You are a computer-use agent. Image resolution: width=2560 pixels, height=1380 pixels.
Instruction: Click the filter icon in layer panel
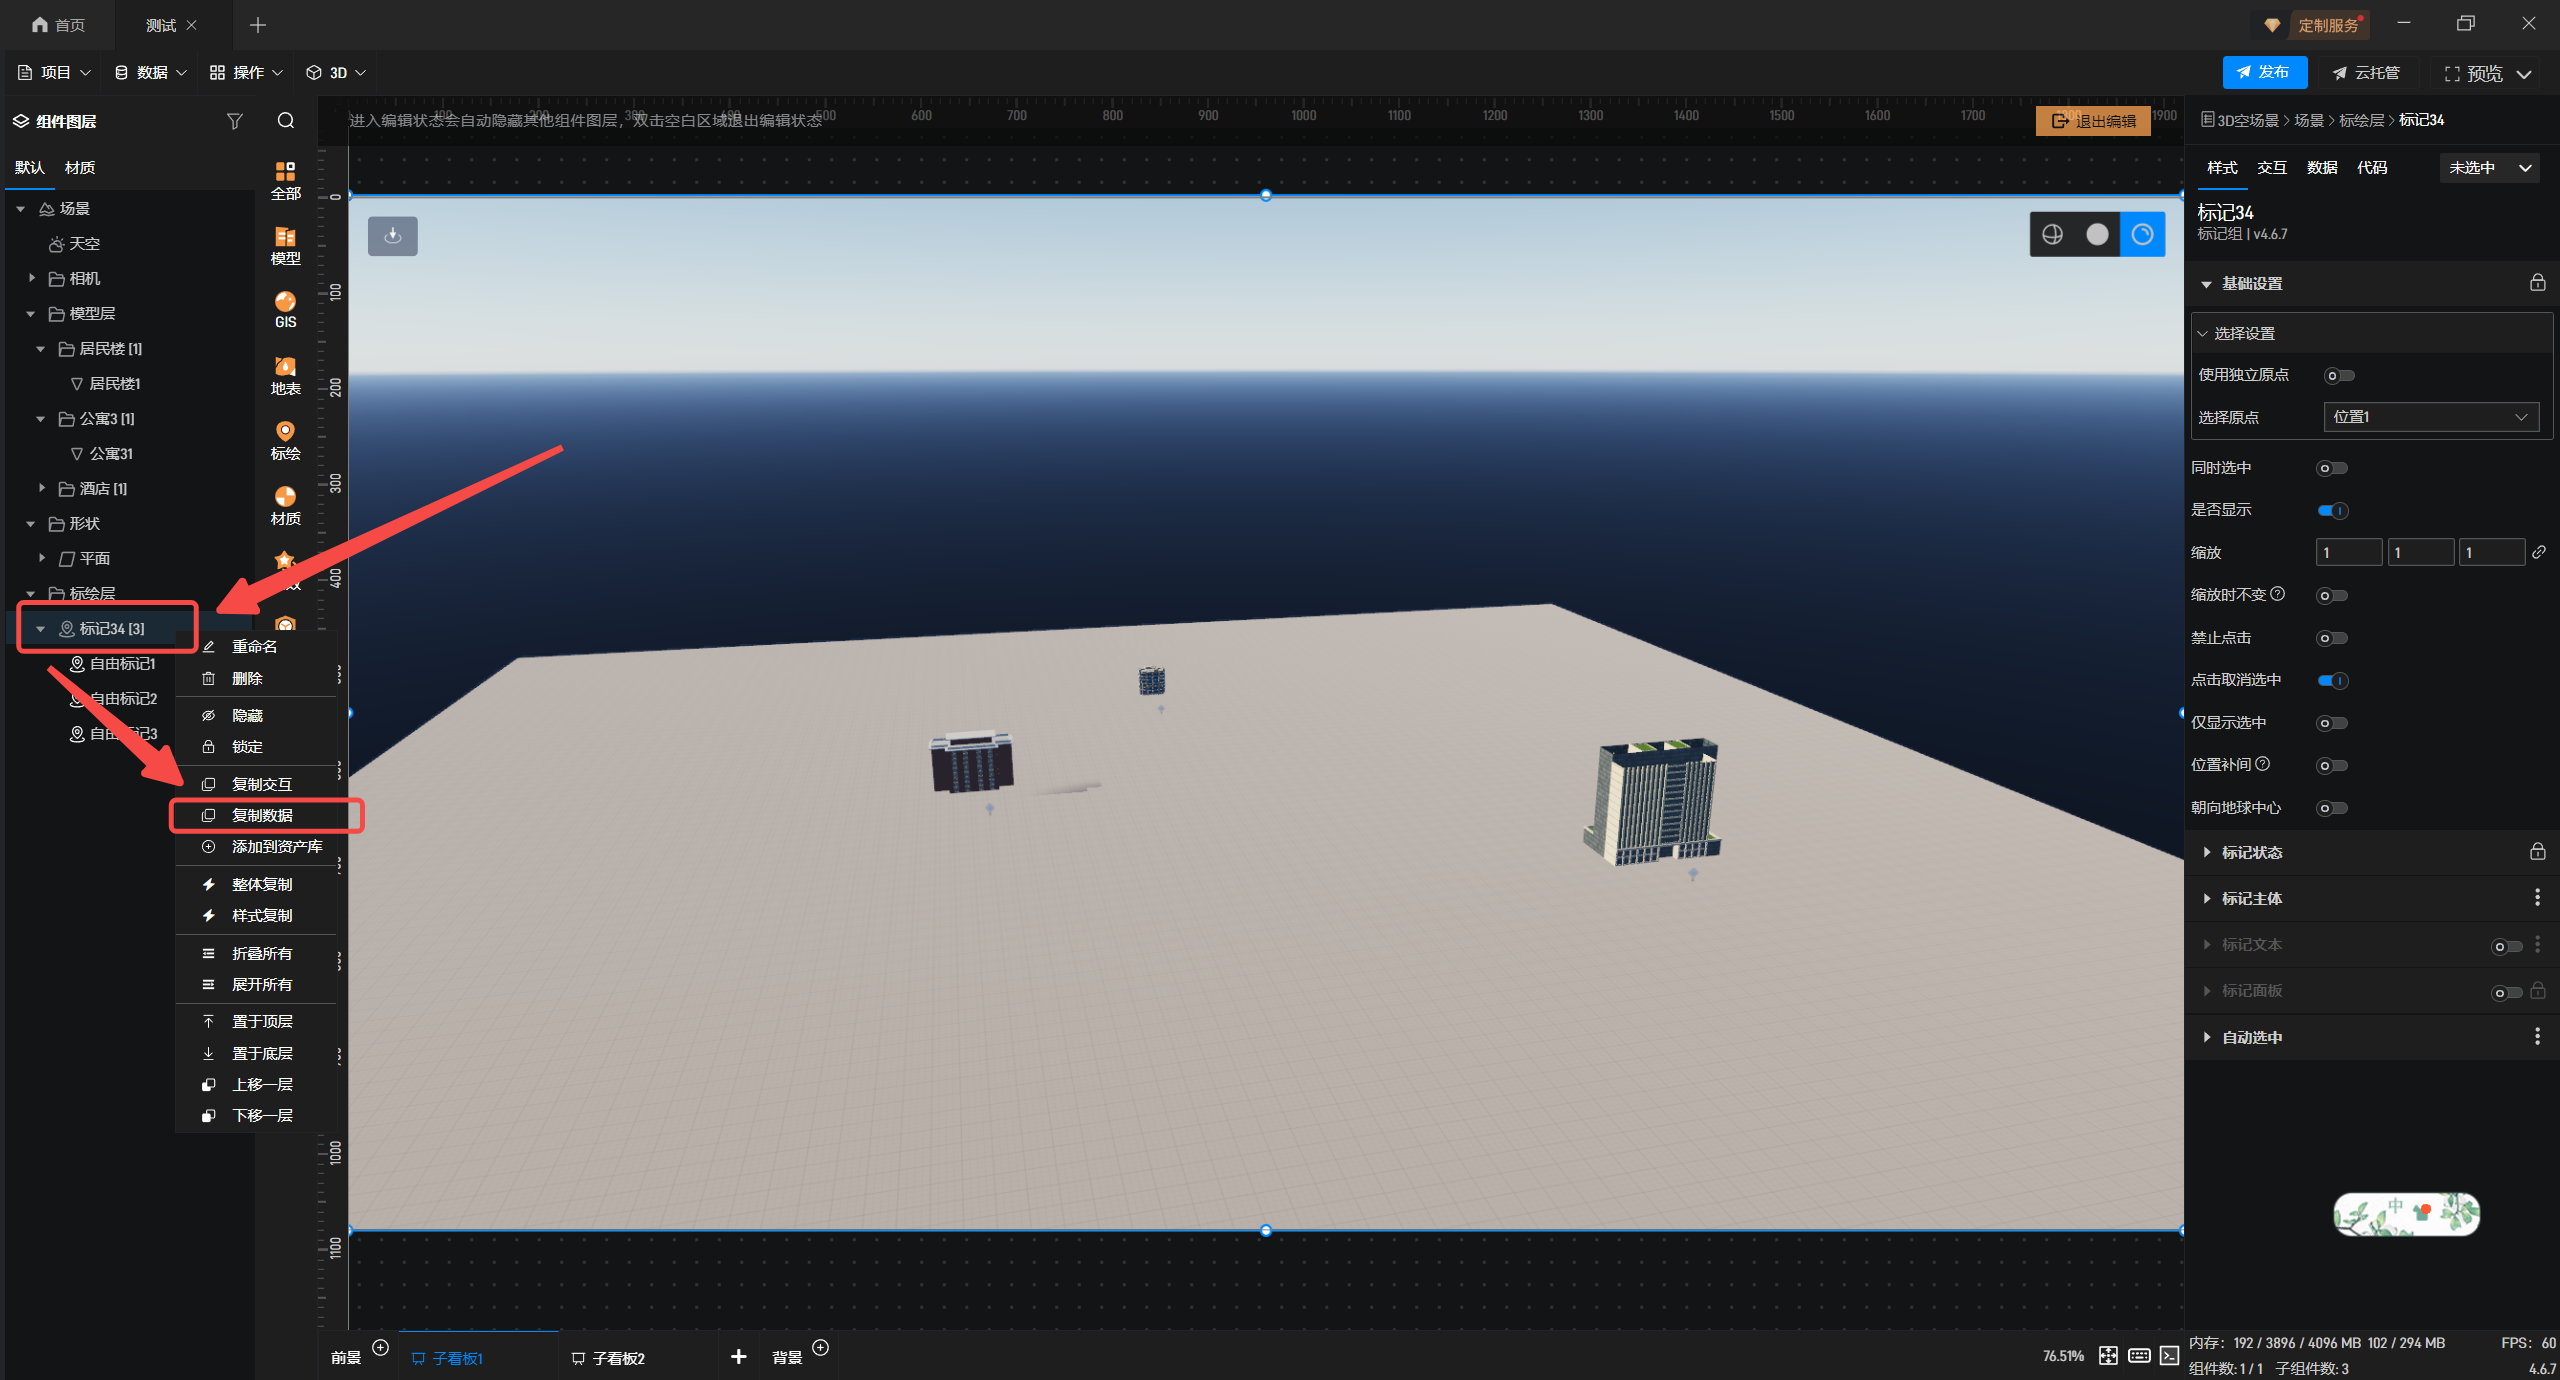click(x=235, y=121)
